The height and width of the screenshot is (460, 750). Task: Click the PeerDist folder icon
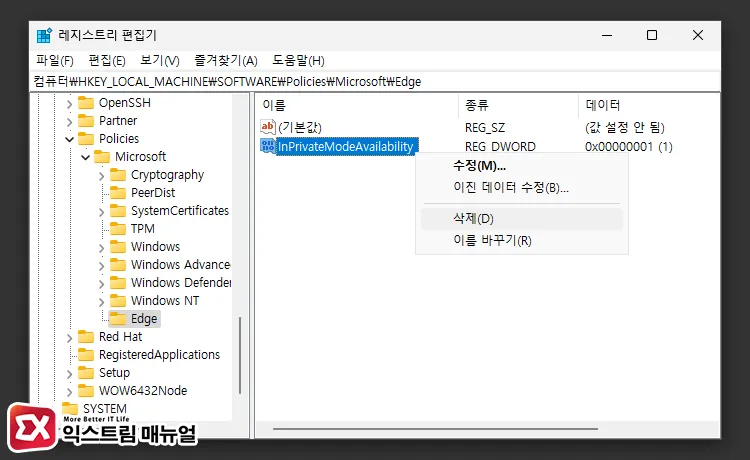pos(118,193)
